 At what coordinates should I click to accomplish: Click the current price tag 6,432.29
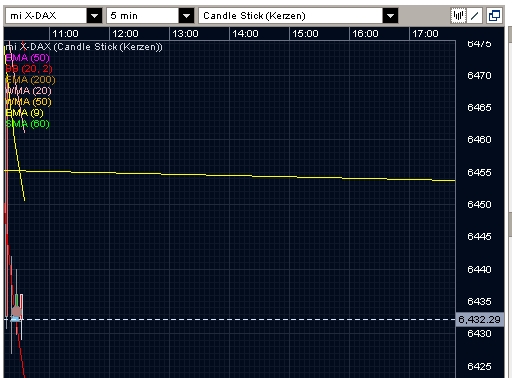coord(479,320)
